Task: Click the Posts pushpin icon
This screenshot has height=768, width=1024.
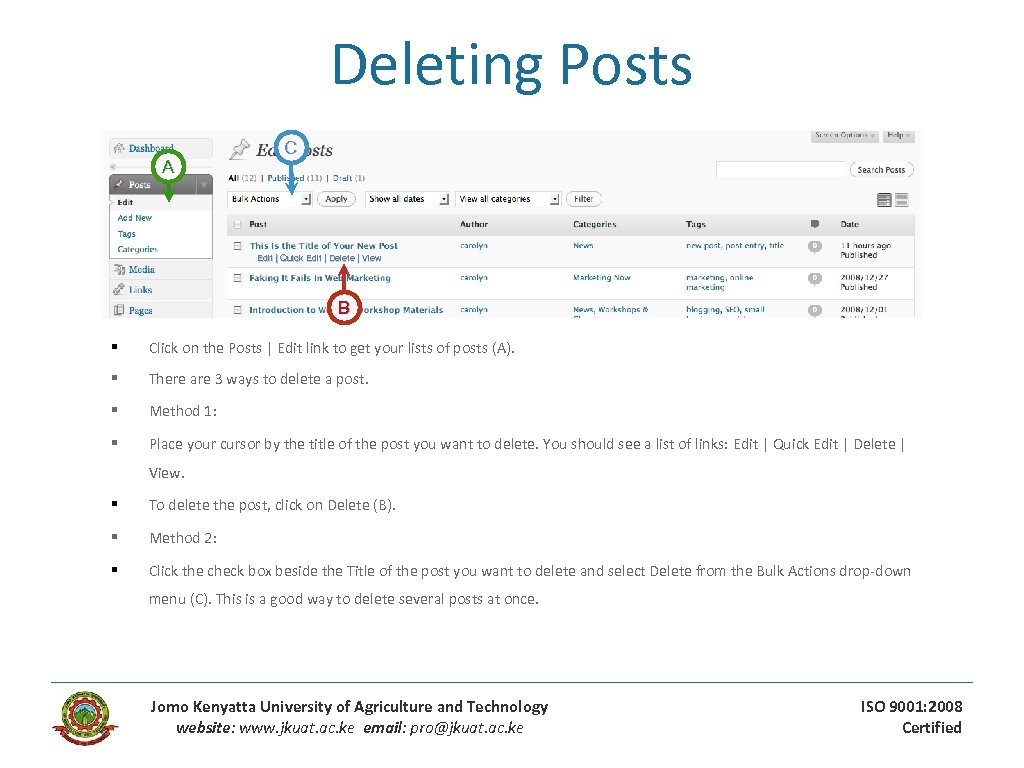Action: [117, 184]
